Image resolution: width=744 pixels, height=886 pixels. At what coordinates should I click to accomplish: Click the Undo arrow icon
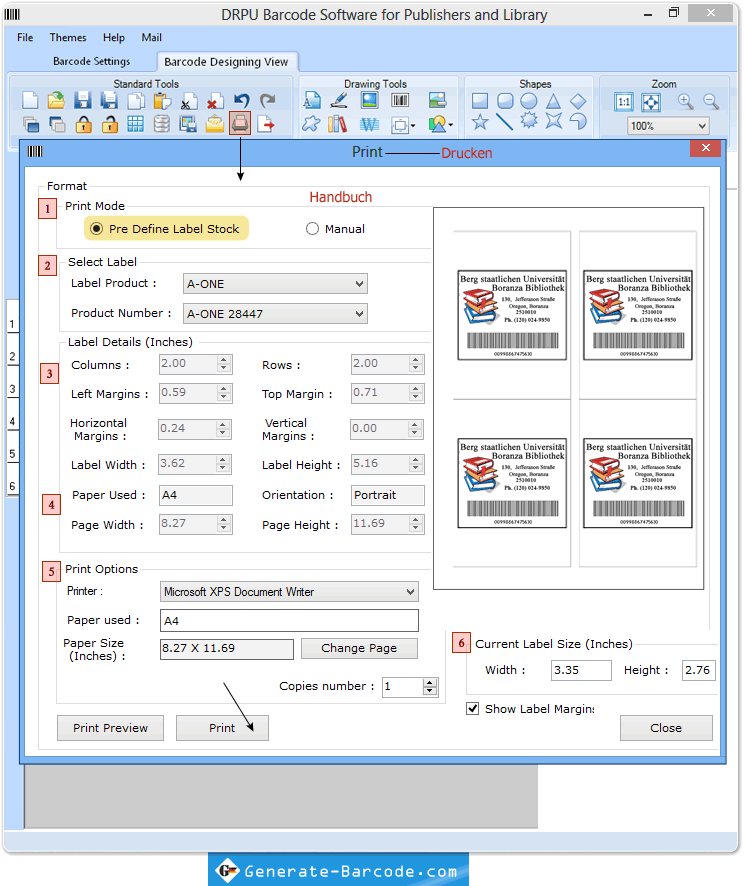pos(241,101)
